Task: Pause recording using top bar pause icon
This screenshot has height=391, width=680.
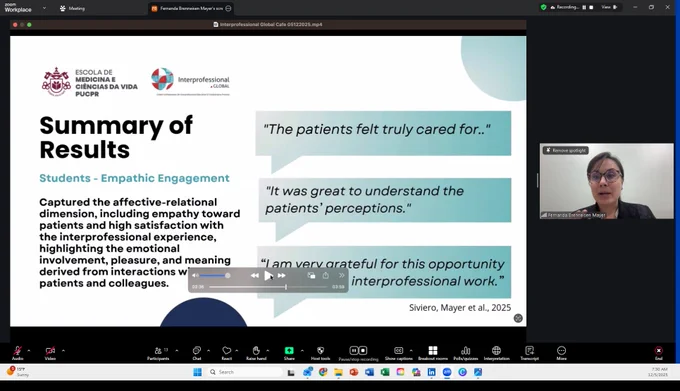Action: point(584,7)
